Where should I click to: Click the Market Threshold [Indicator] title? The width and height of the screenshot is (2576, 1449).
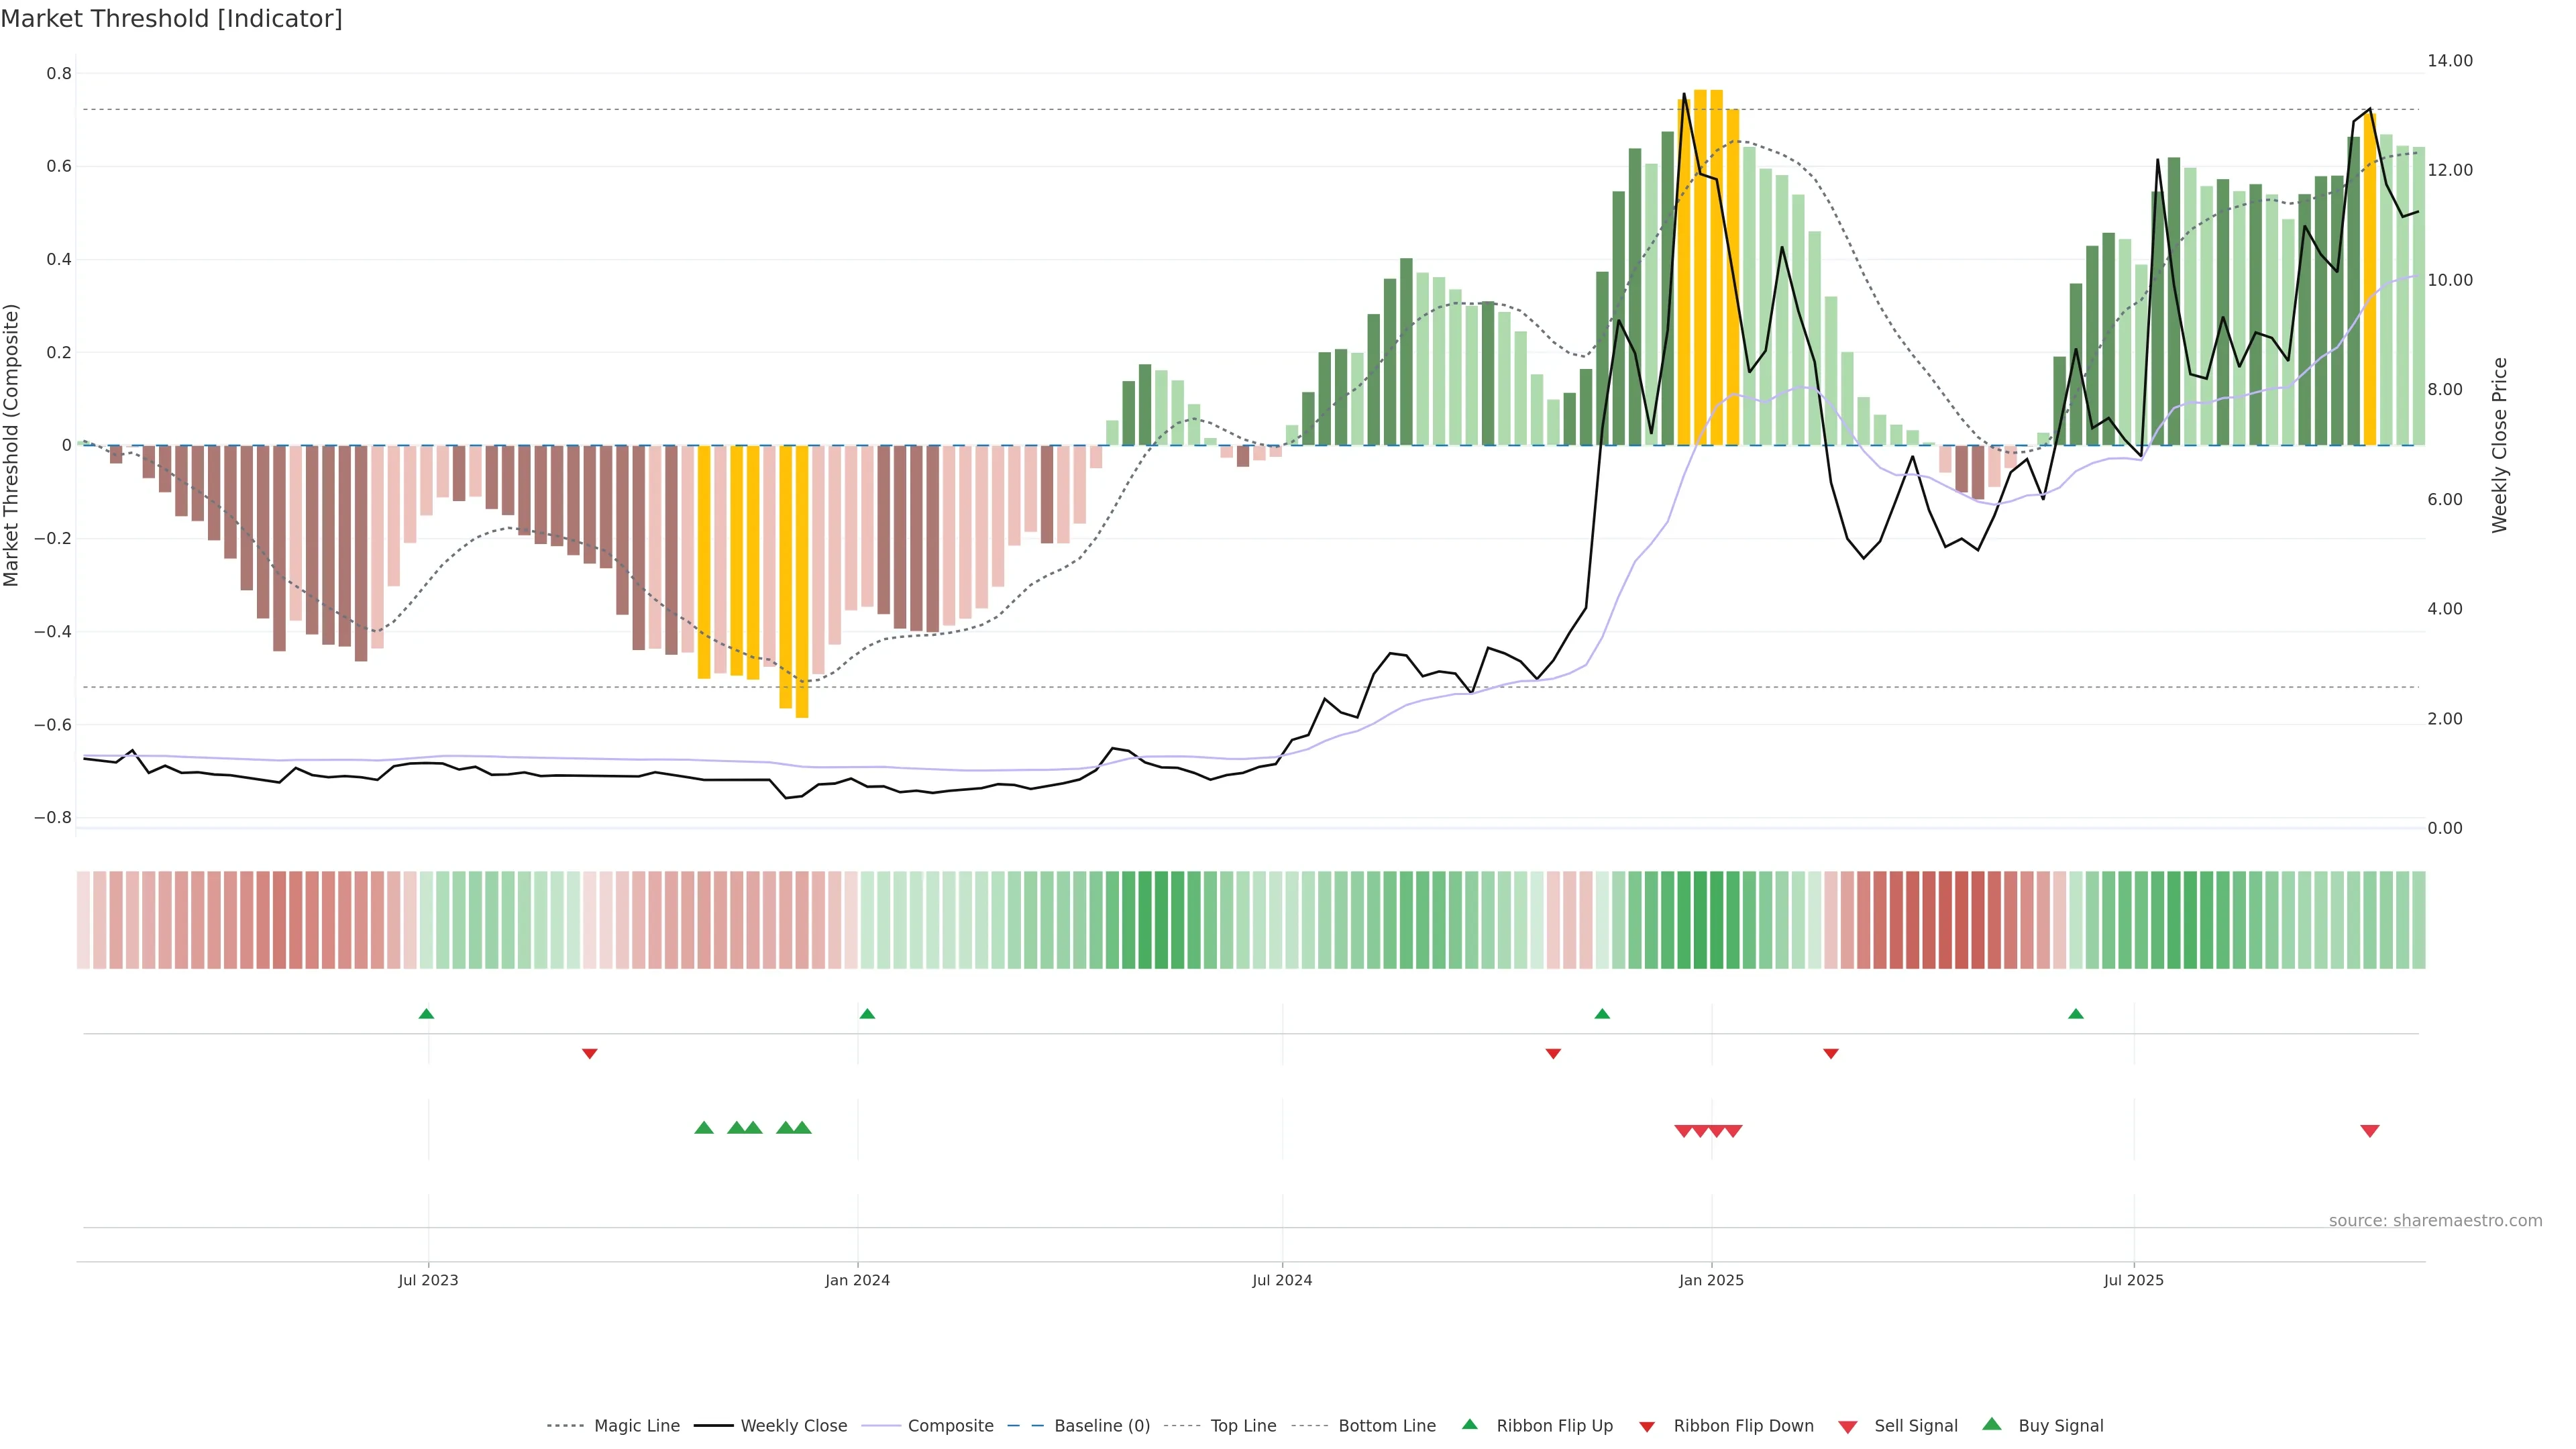coord(171,19)
